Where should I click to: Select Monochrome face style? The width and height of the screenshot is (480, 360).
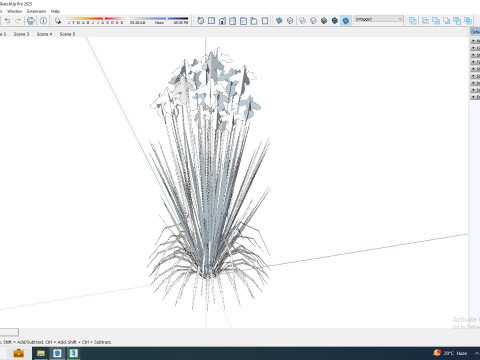(x=346, y=21)
